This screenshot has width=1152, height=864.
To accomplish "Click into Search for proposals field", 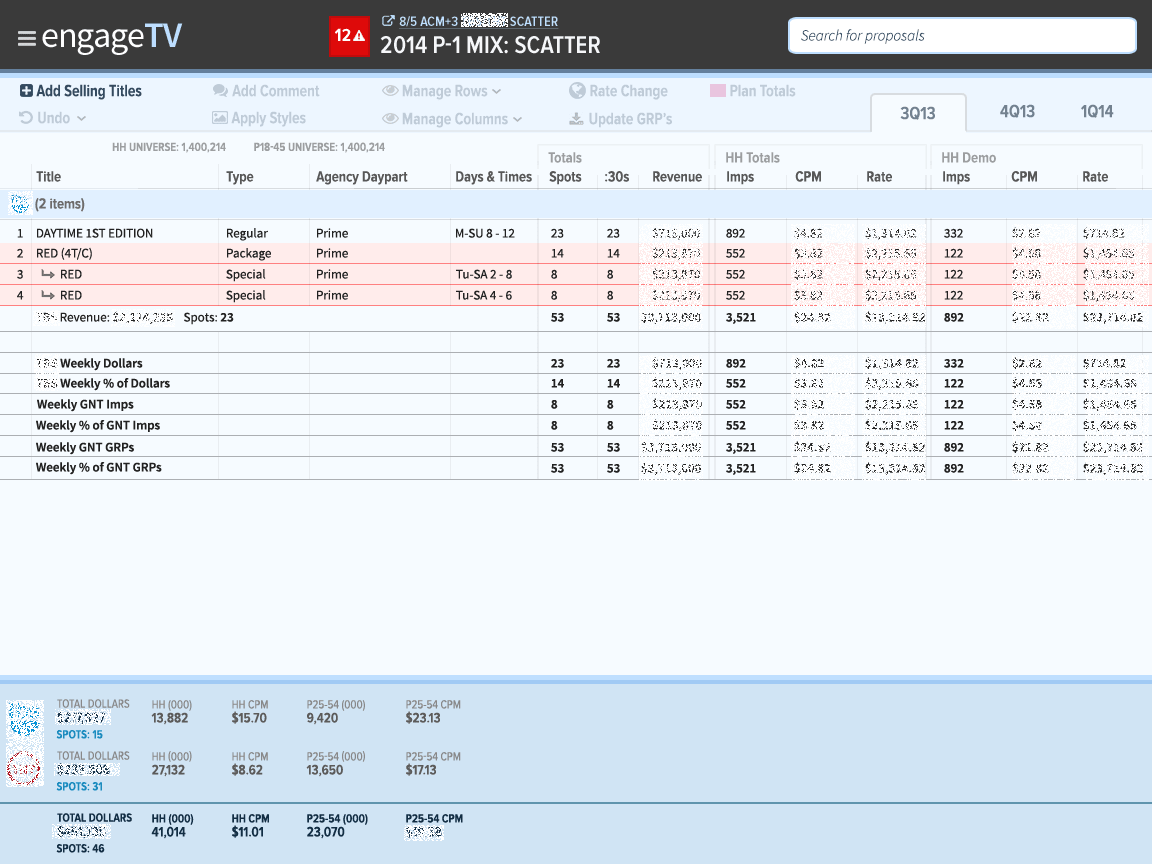I will (962, 36).
